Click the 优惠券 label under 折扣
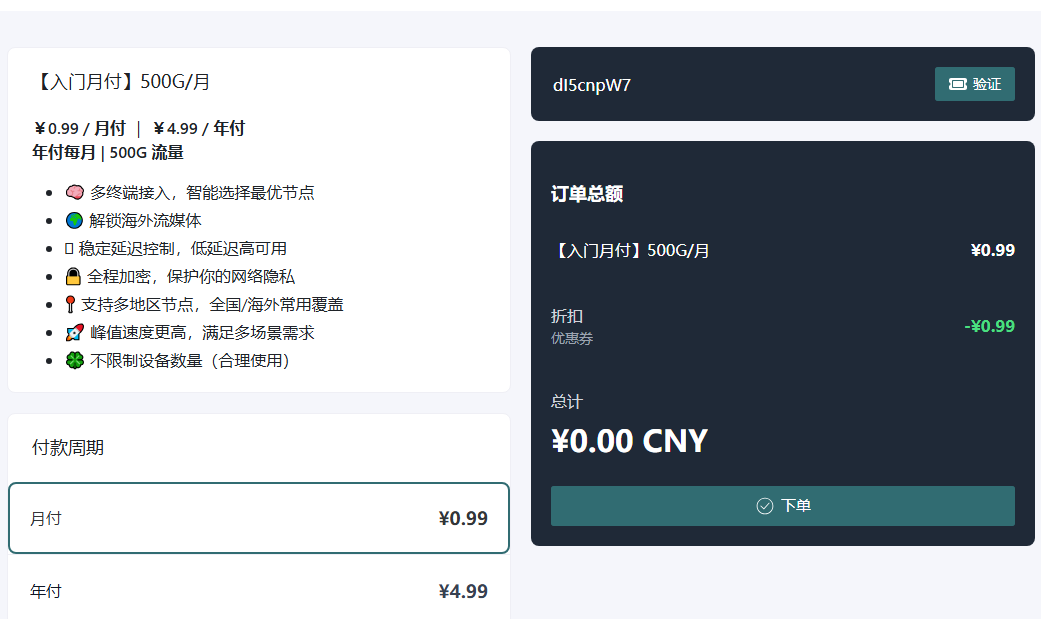The width and height of the screenshot is (1041, 620). click(x=572, y=338)
